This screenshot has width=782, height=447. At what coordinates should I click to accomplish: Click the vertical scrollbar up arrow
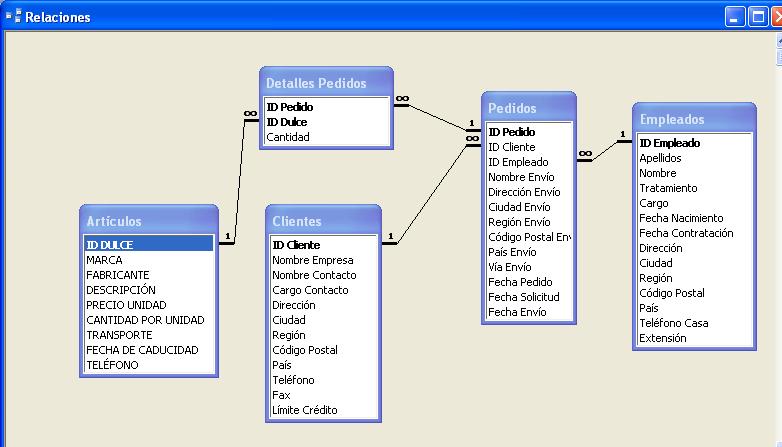click(x=778, y=43)
